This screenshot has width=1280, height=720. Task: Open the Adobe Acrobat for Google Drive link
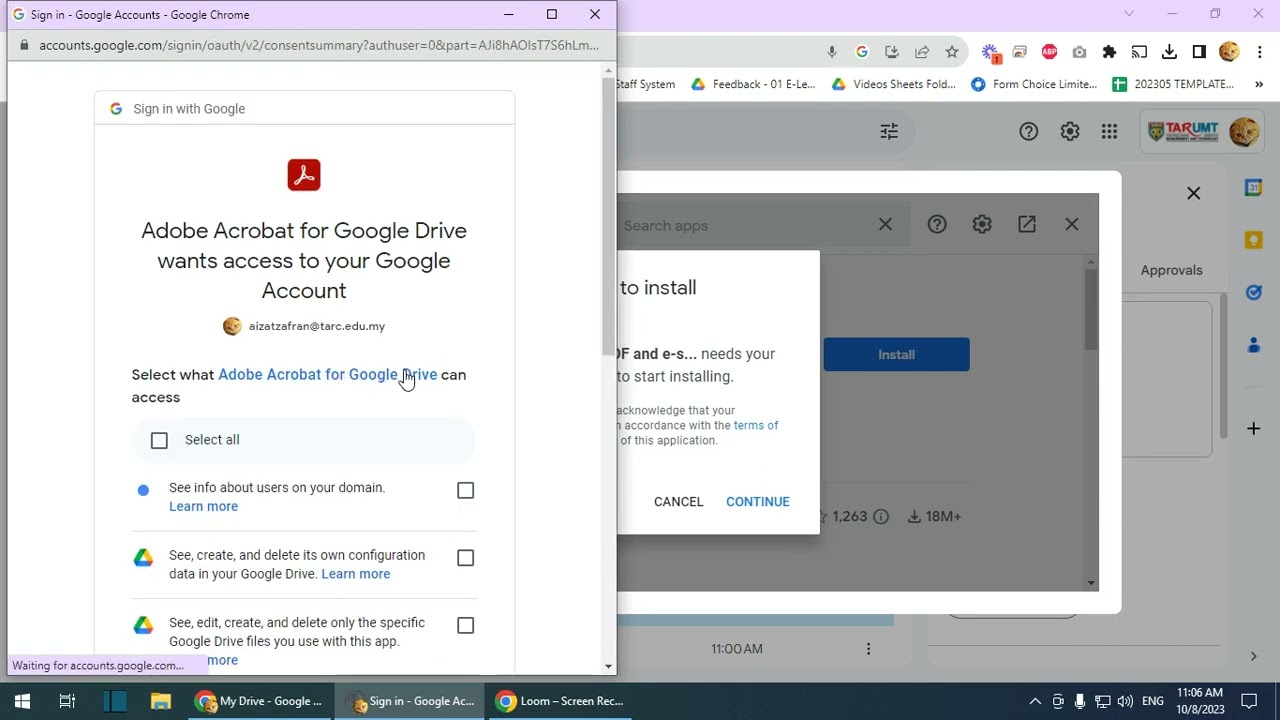click(328, 375)
